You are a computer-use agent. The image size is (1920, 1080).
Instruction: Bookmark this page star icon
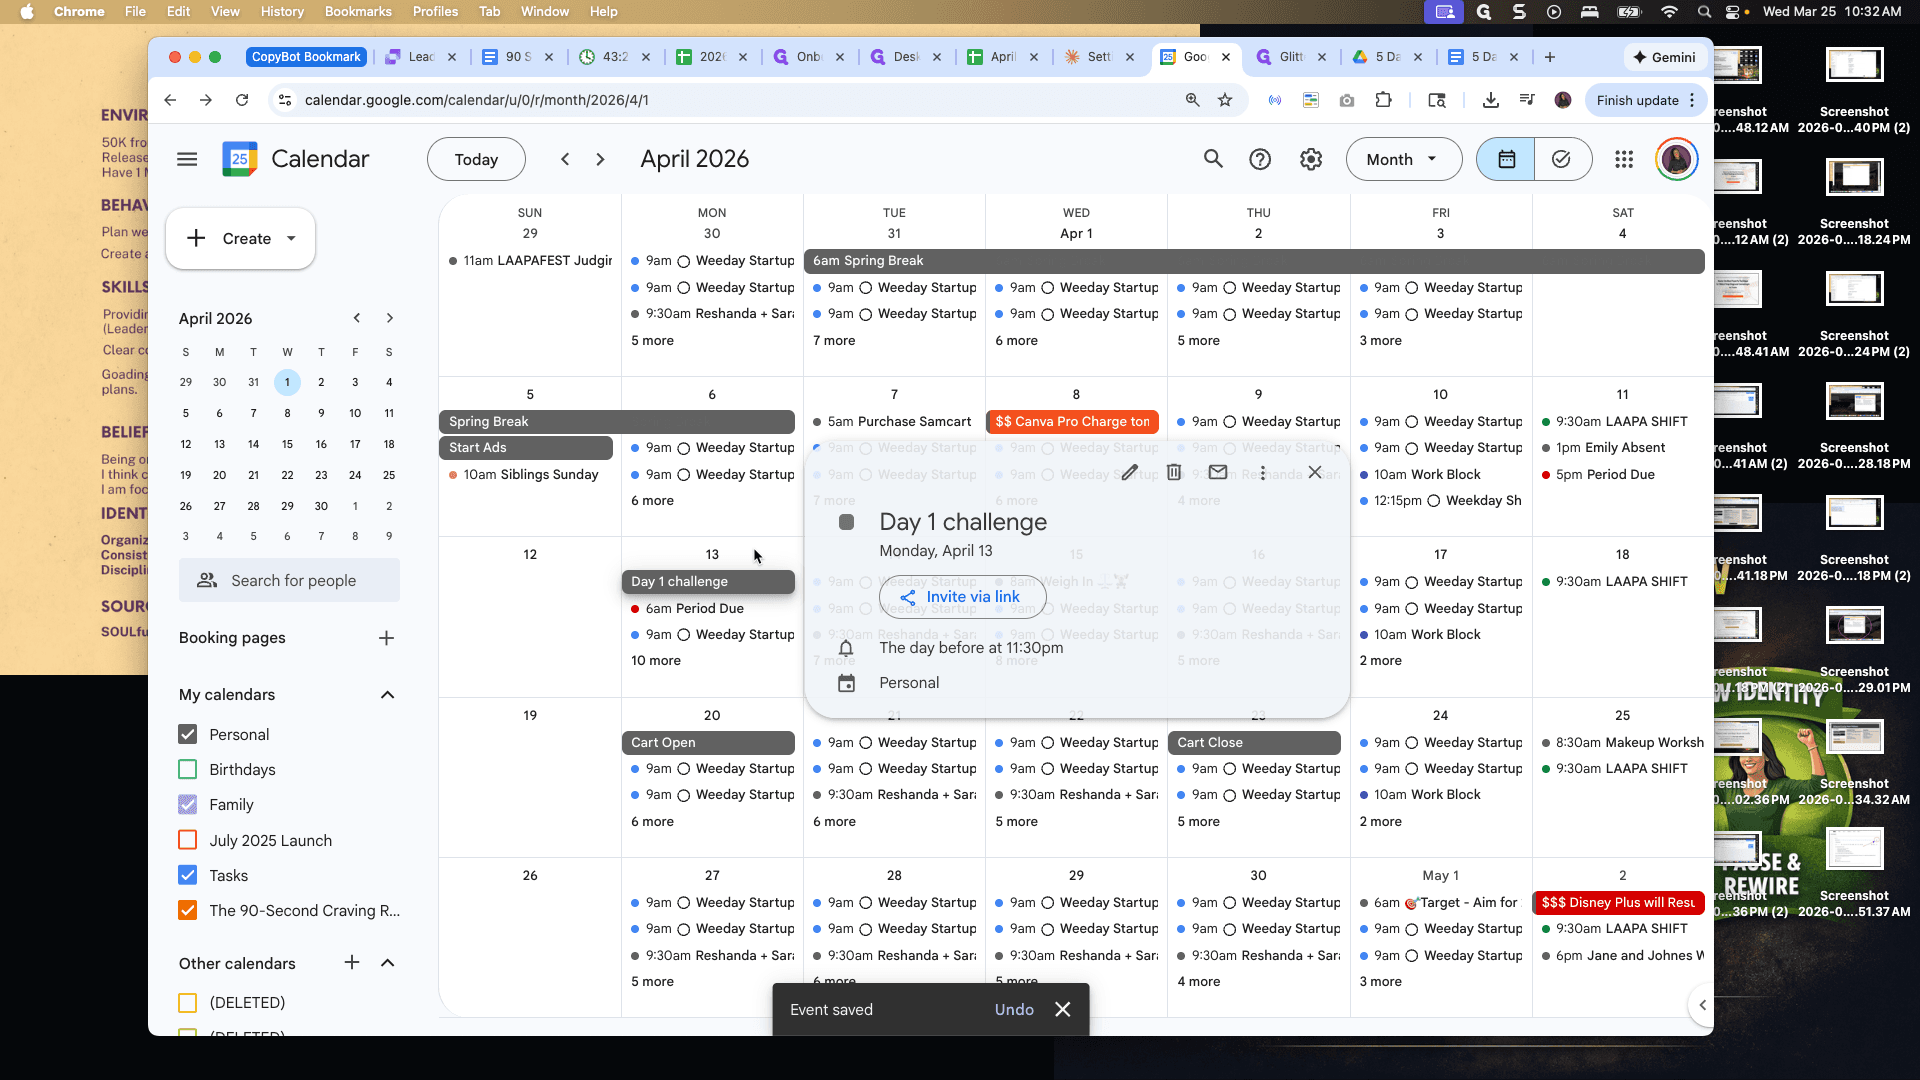coord(1225,100)
